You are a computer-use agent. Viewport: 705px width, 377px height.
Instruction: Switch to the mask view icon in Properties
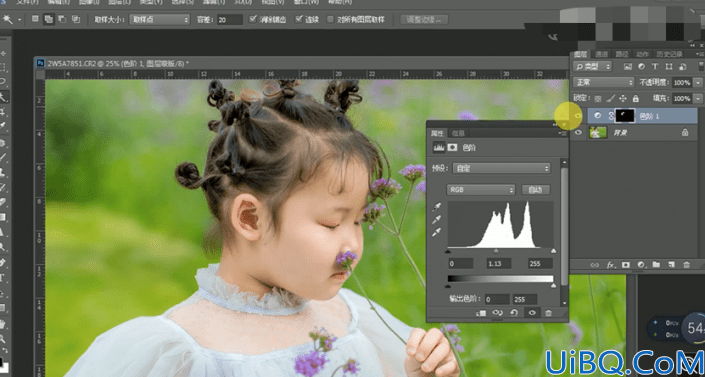click(453, 148)
